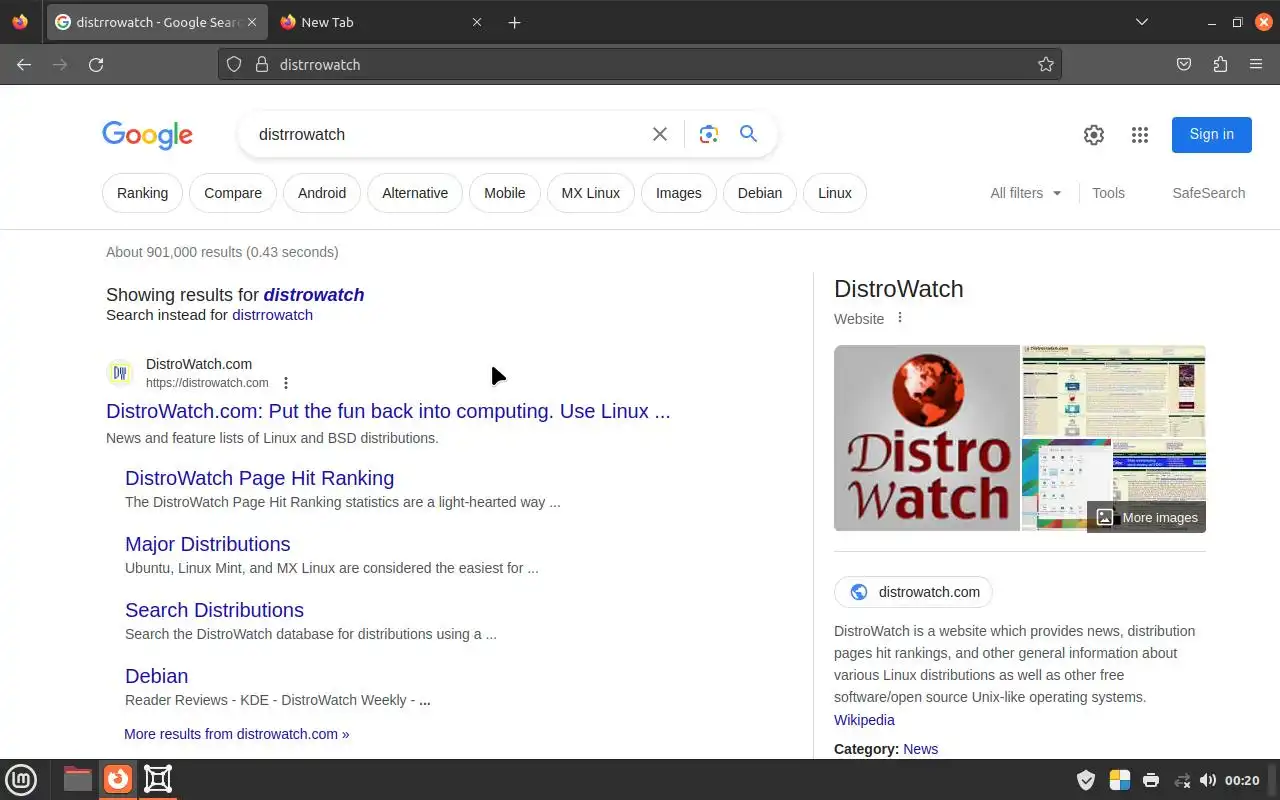Apply the Alternative filter chip
Image resolution: width=1280 pixels, height=800 pixels.
pyautogui.click(x=415, y=193)
